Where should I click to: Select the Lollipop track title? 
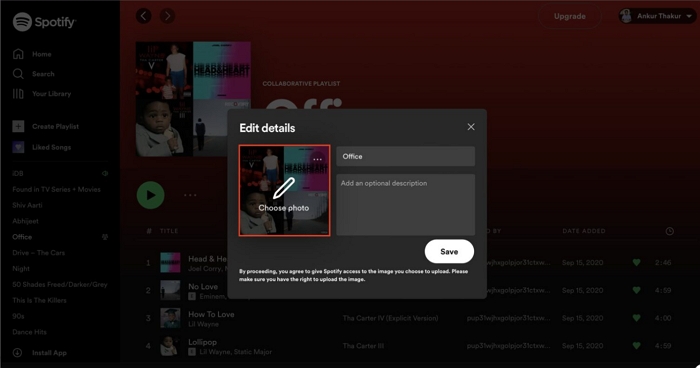click(202, 342)
